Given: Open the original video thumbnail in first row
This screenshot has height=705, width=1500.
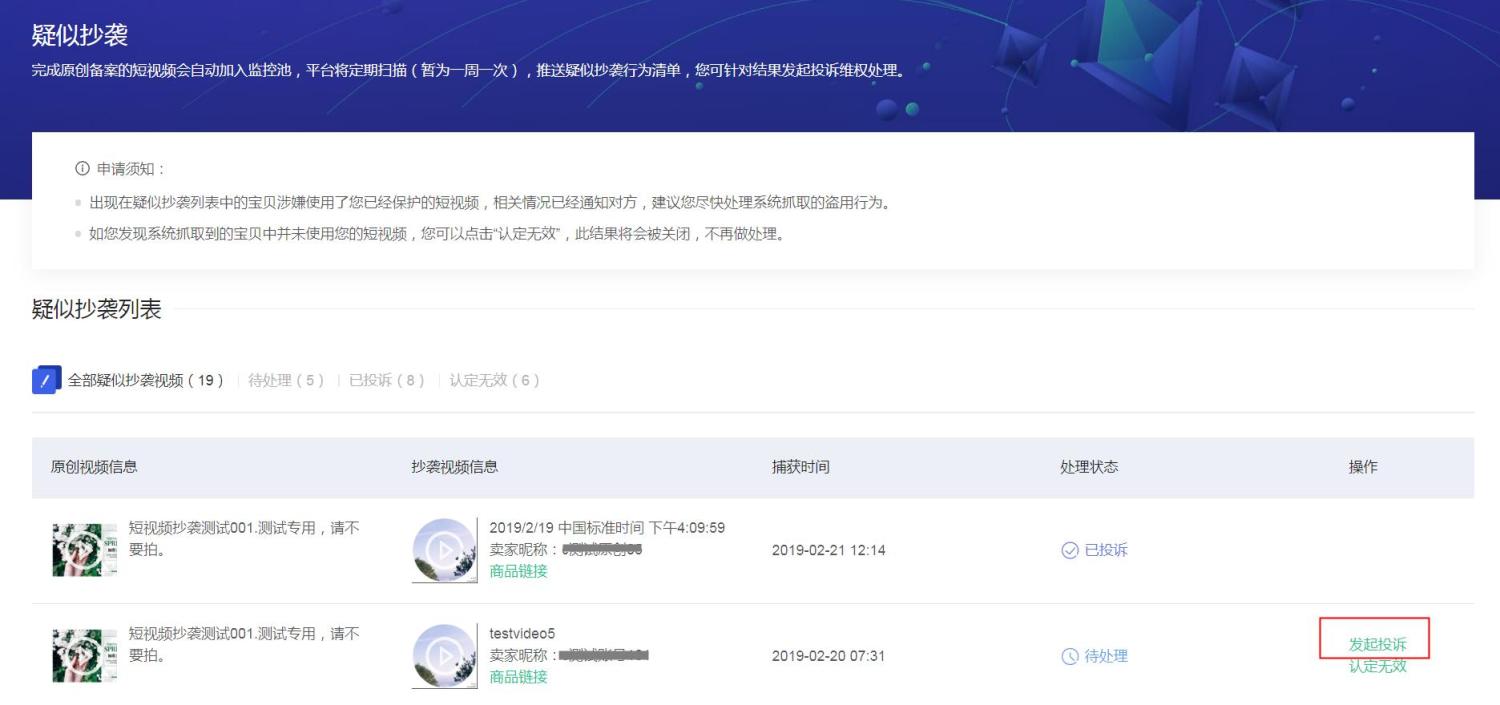Looking at the screenshot, I should click(84, 549).
